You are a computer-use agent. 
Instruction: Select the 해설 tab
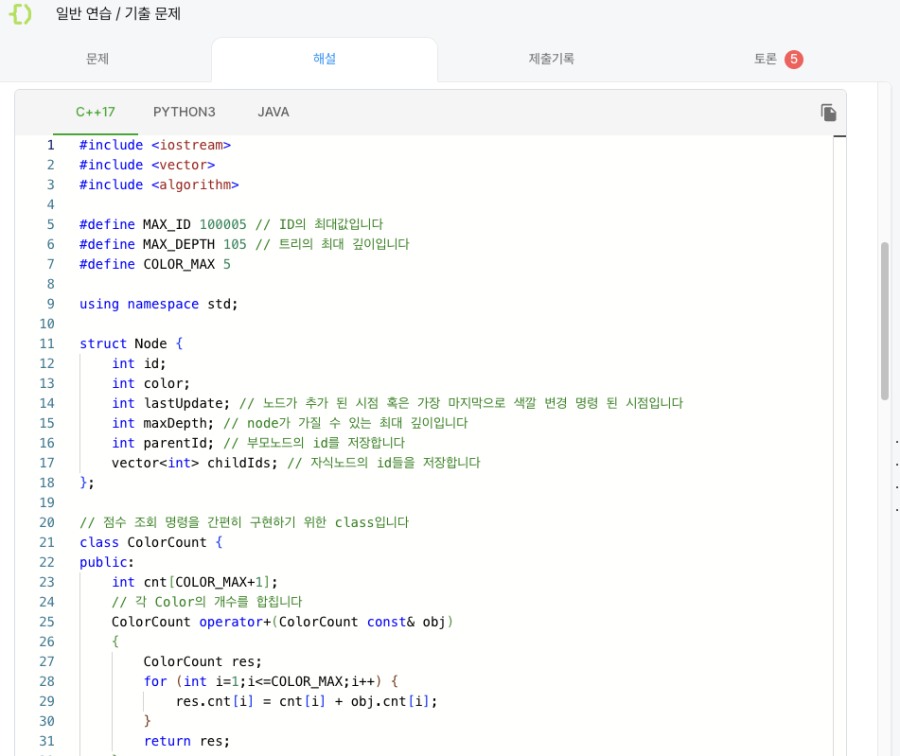click(x=324, y=59)
